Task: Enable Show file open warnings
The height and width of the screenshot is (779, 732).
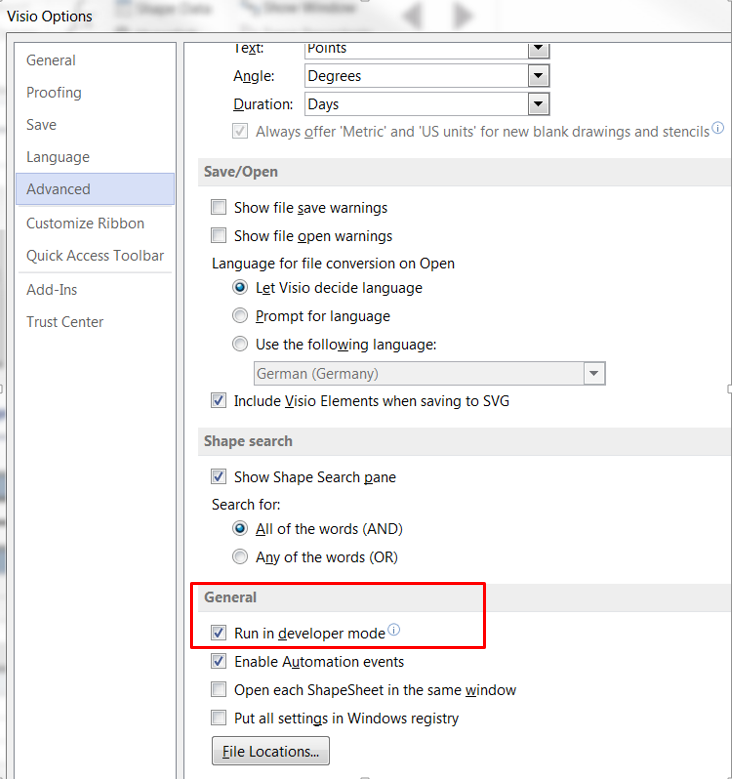Action: tap(219, 235)
